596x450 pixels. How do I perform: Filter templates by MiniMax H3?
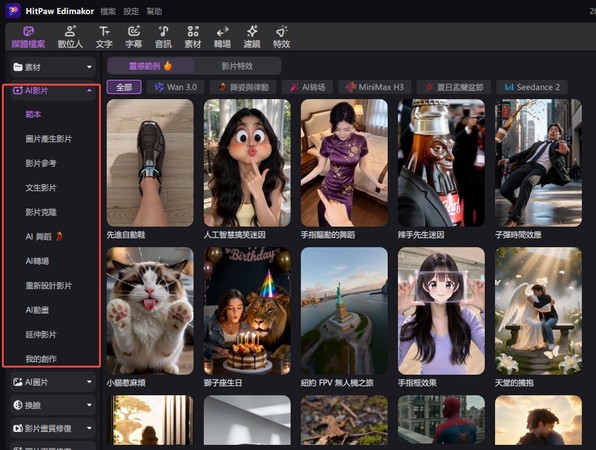click(x=374, y=87)
